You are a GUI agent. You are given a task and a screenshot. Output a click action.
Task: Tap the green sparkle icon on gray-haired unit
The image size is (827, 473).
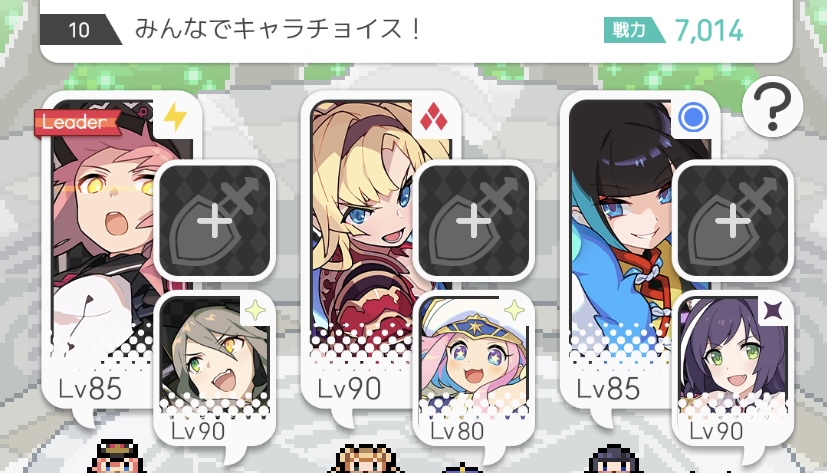click(255, 311)
